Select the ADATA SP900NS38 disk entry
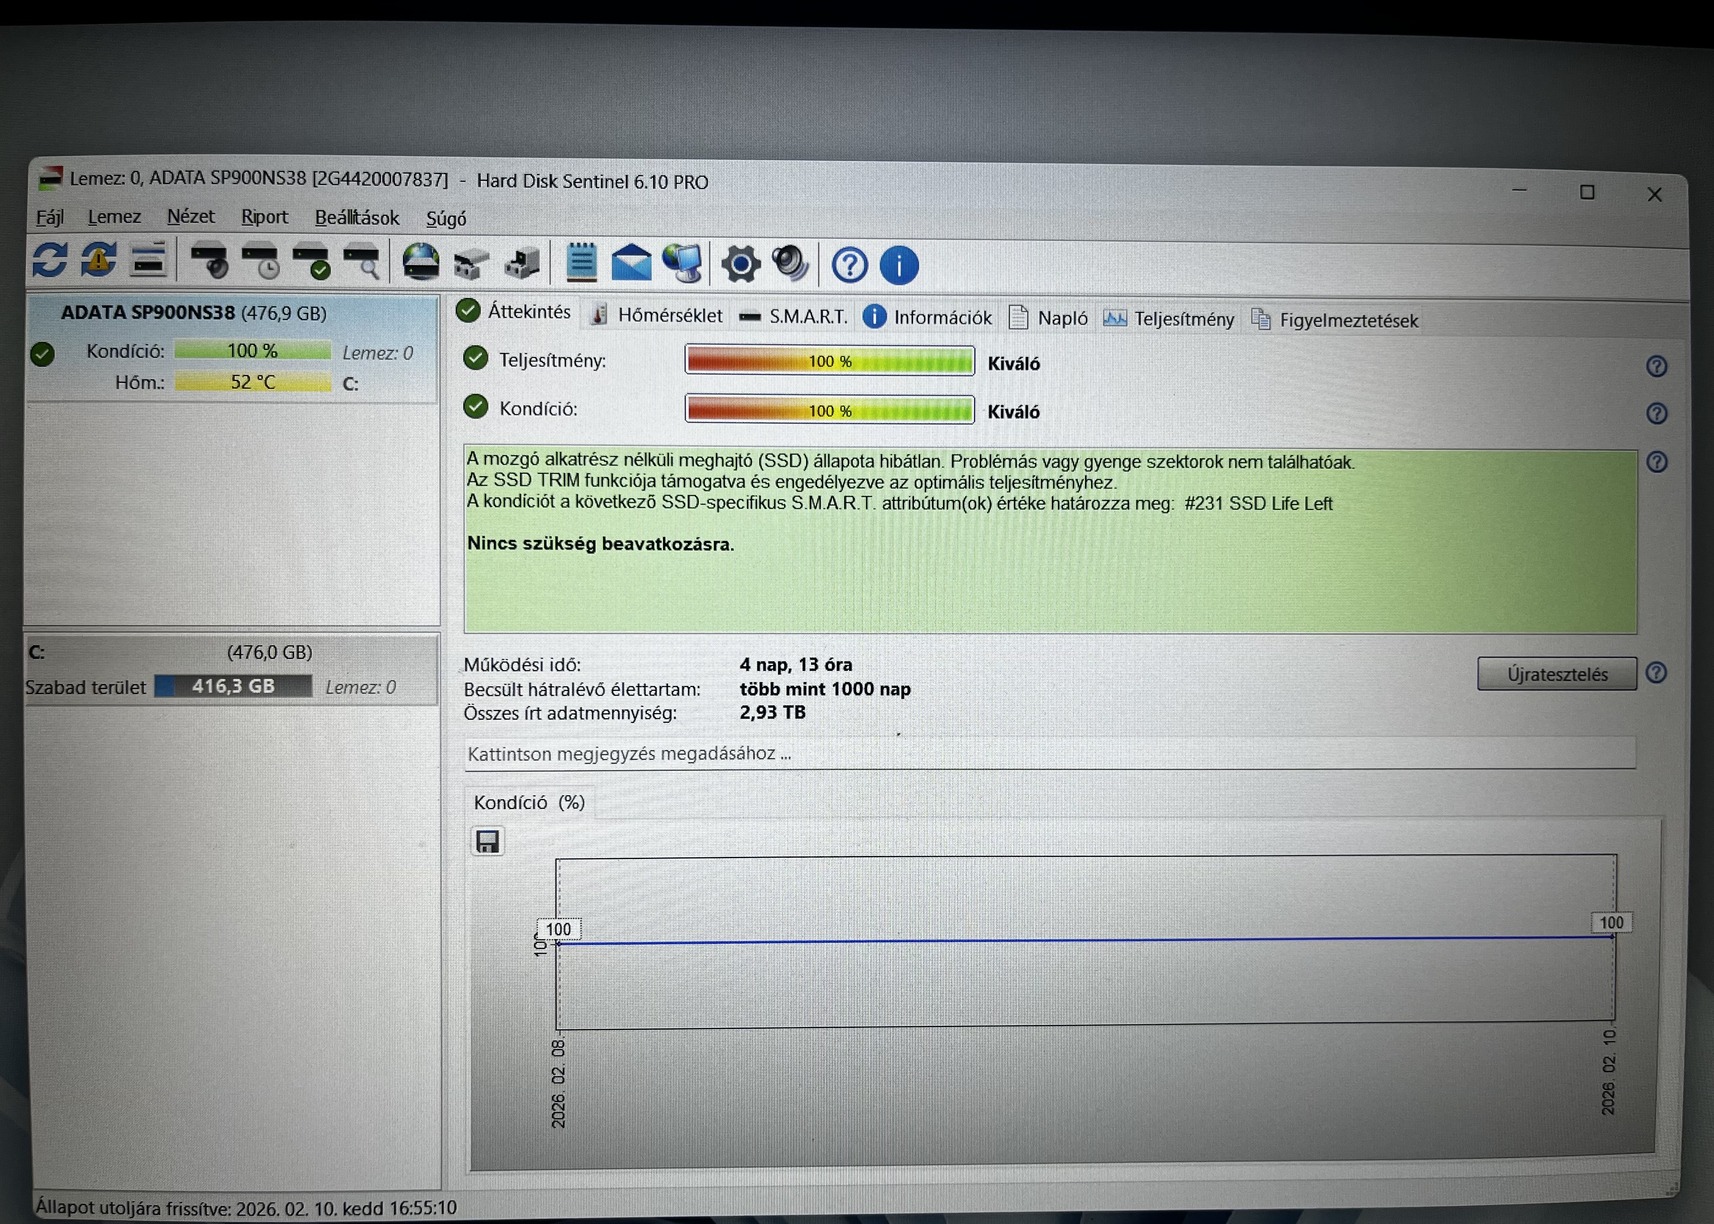The image size is (1714, 1224). (x=232, y=347)
